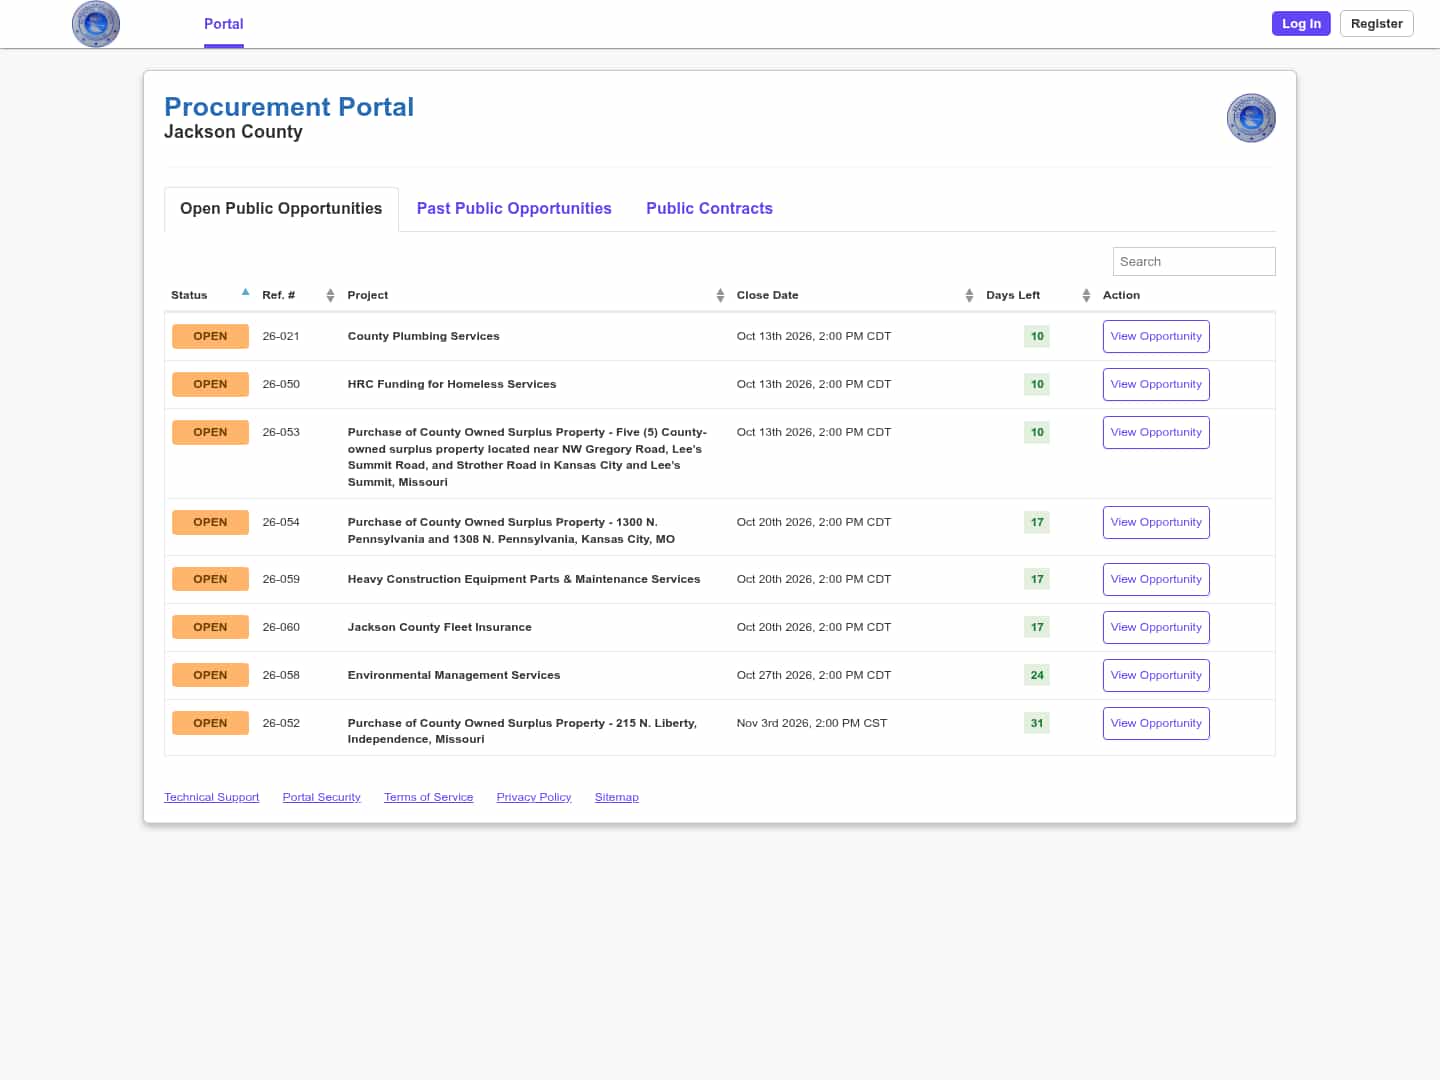Click reference number 26-059
Screen dimensions: 1440x1080
coord(281,580)
